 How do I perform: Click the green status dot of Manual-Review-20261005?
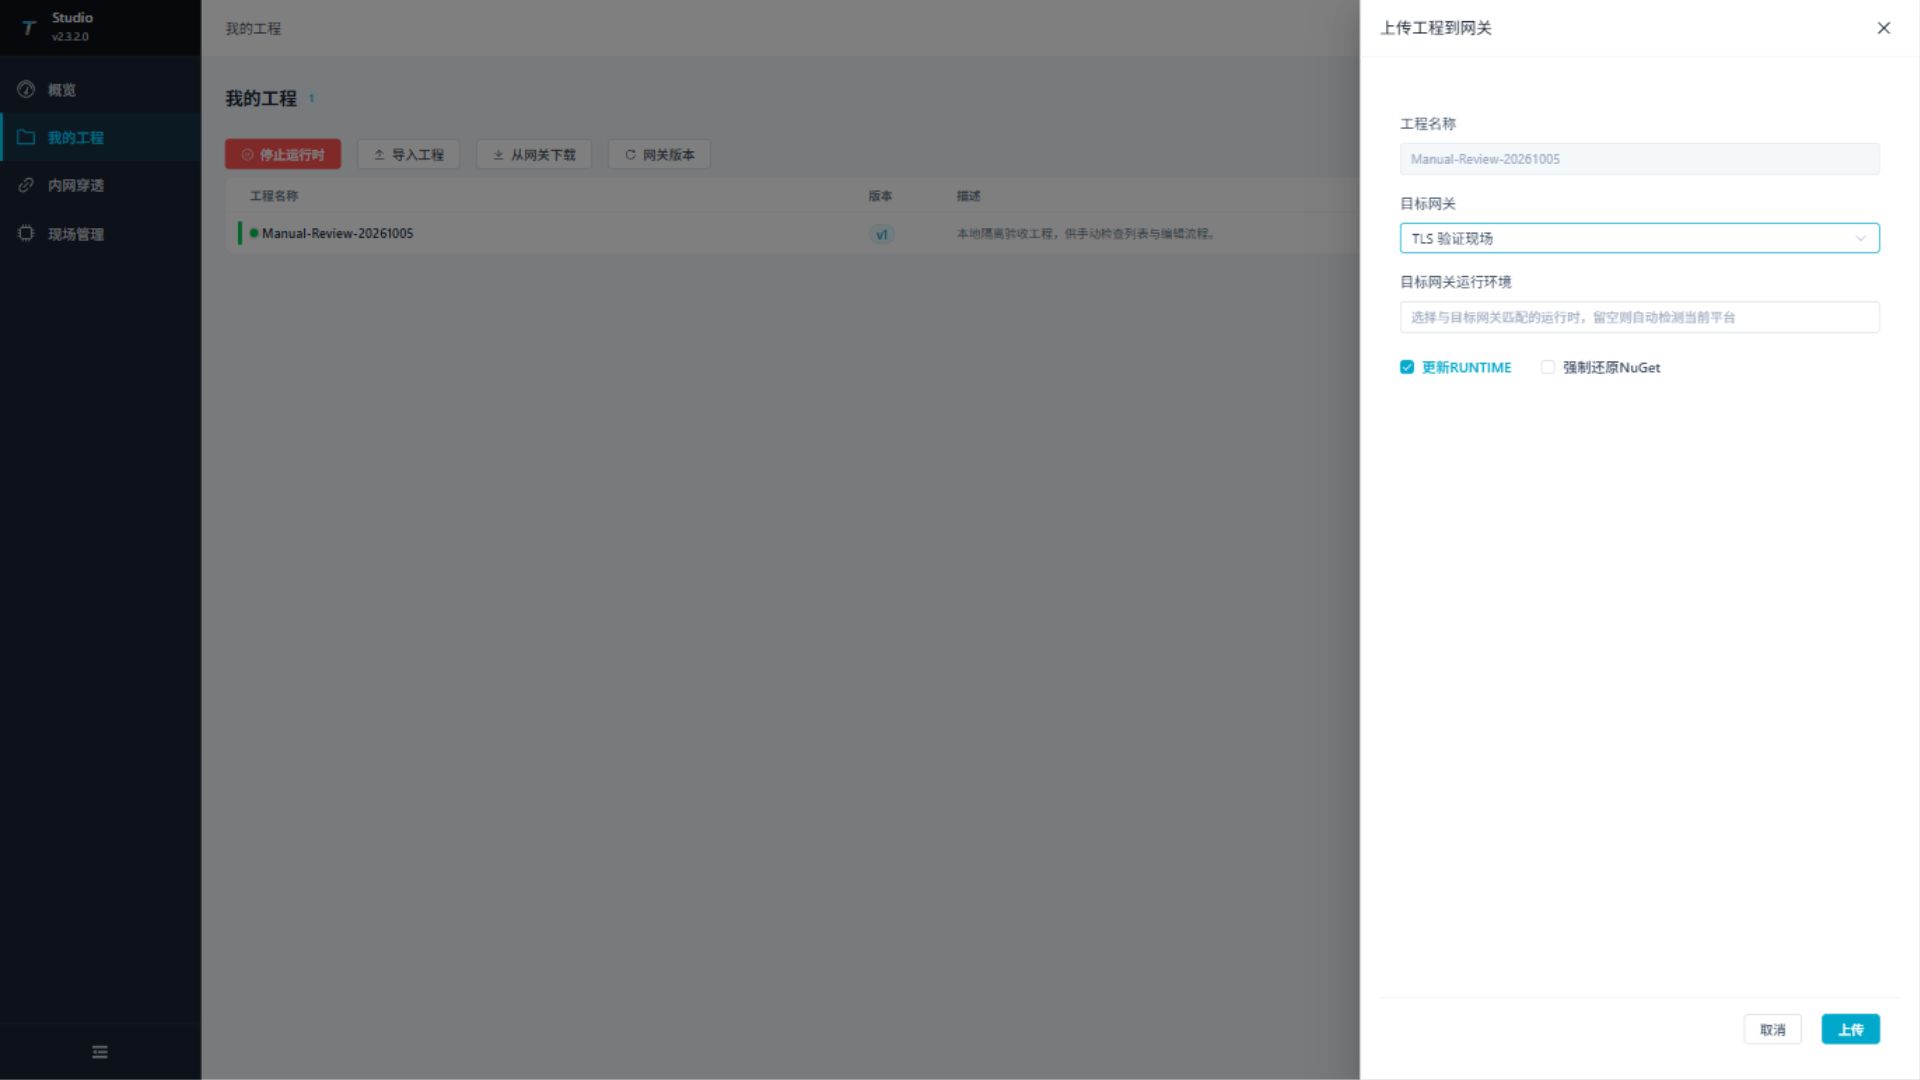tap(254, 233)
